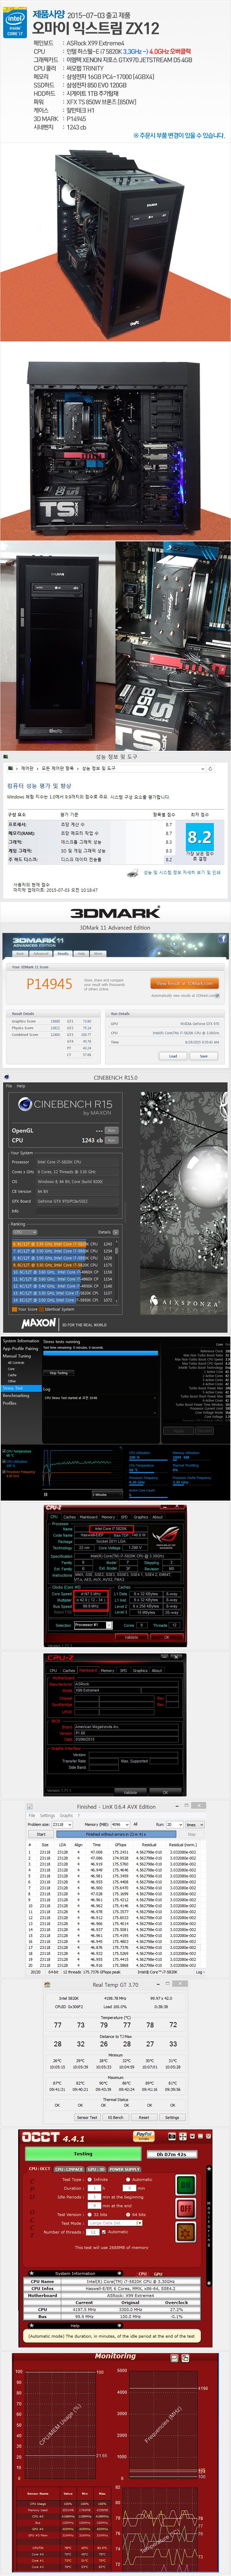Viewport: 231px width, 2576px height.
Task: Open the File menu in Cinebench R15
Action: pyautogui.click(x=9, y=1086)
